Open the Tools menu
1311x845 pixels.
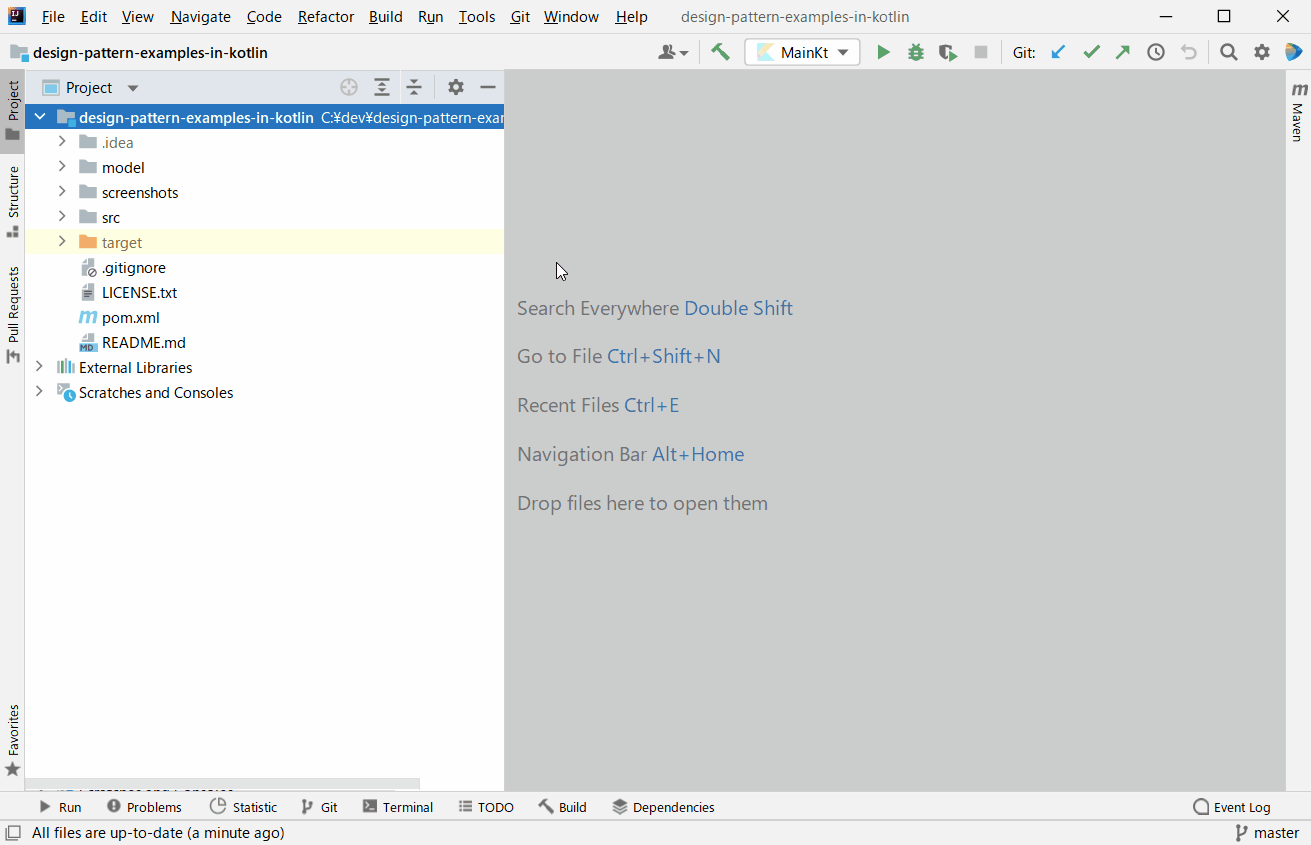click(477, 17)
